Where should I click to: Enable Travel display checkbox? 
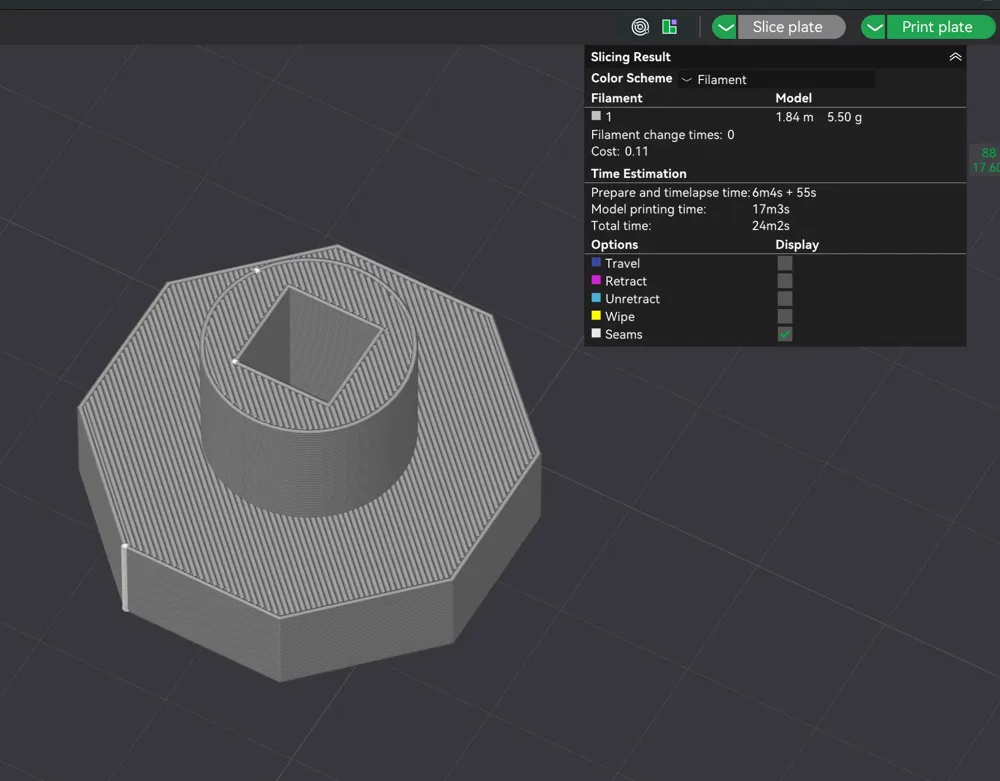[784, 263]
